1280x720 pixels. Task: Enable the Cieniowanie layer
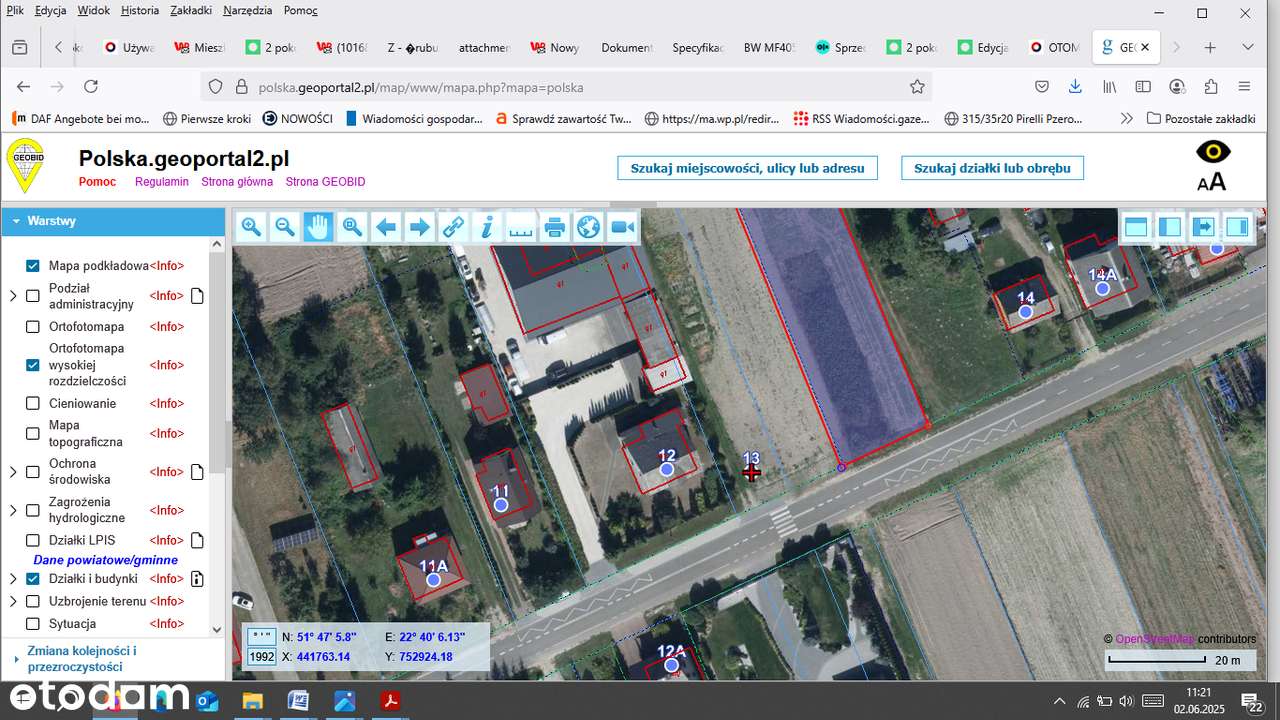[33, 403]
